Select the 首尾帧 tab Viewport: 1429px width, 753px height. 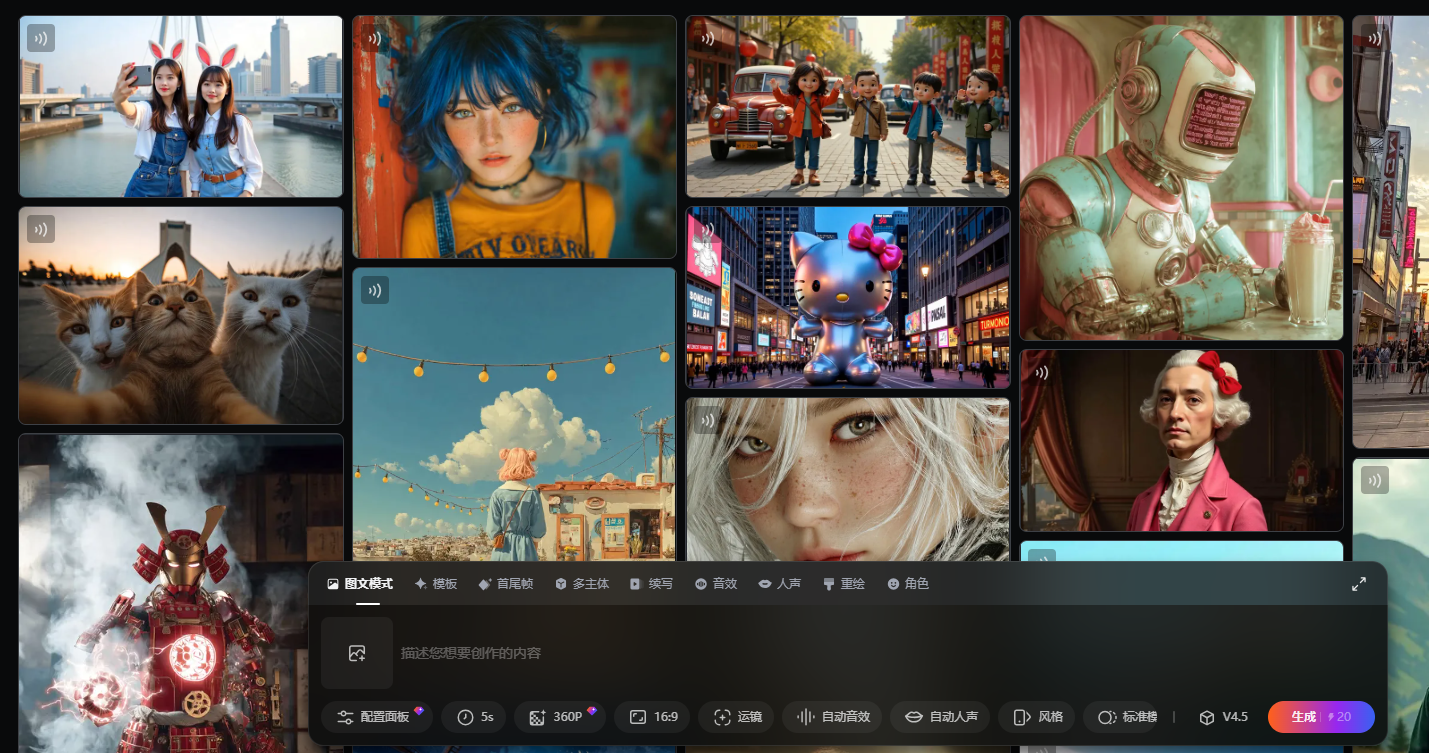point(506,584)
